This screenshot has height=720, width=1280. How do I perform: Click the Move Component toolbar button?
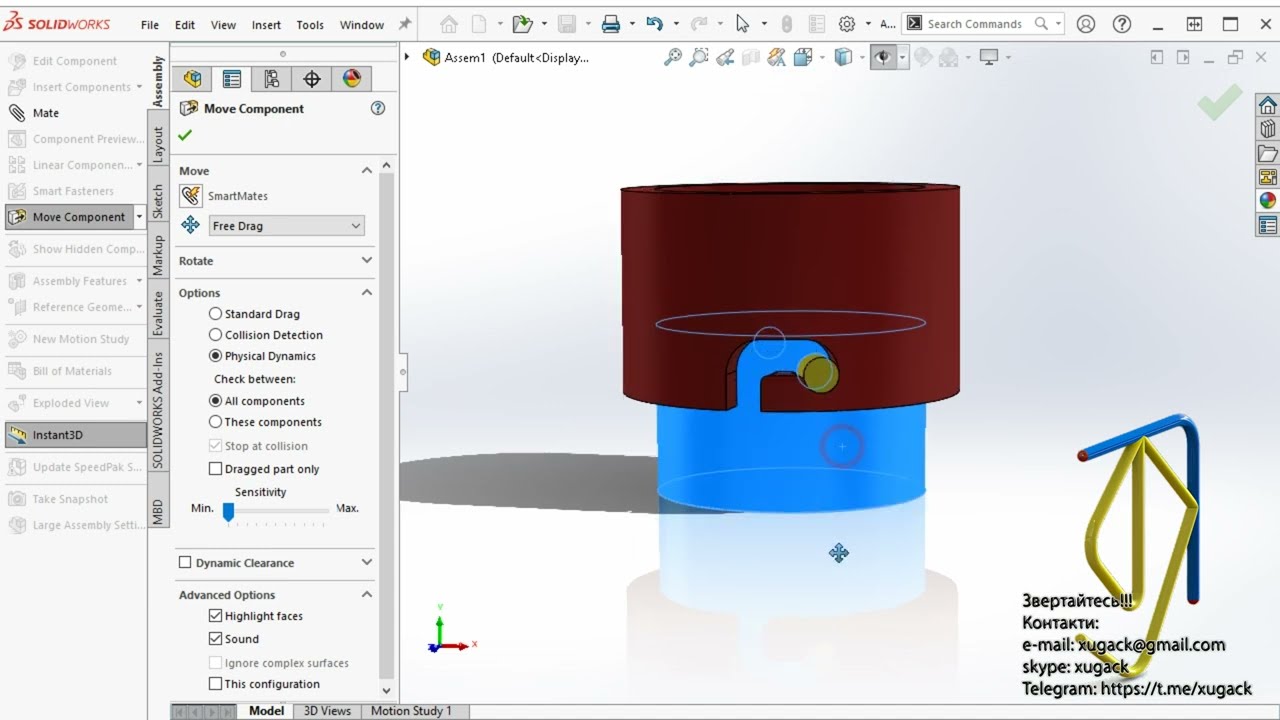(x=69, y=217)
